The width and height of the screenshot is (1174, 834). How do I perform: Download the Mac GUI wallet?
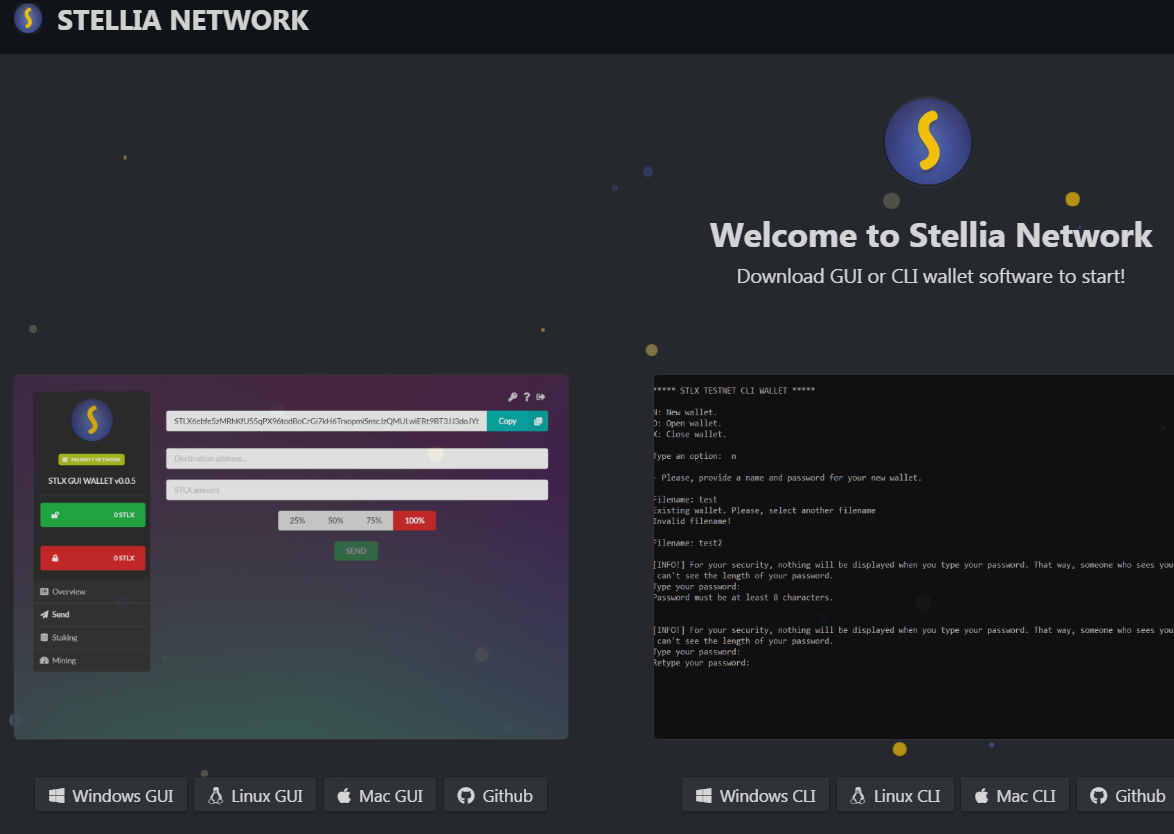(379, 796)
